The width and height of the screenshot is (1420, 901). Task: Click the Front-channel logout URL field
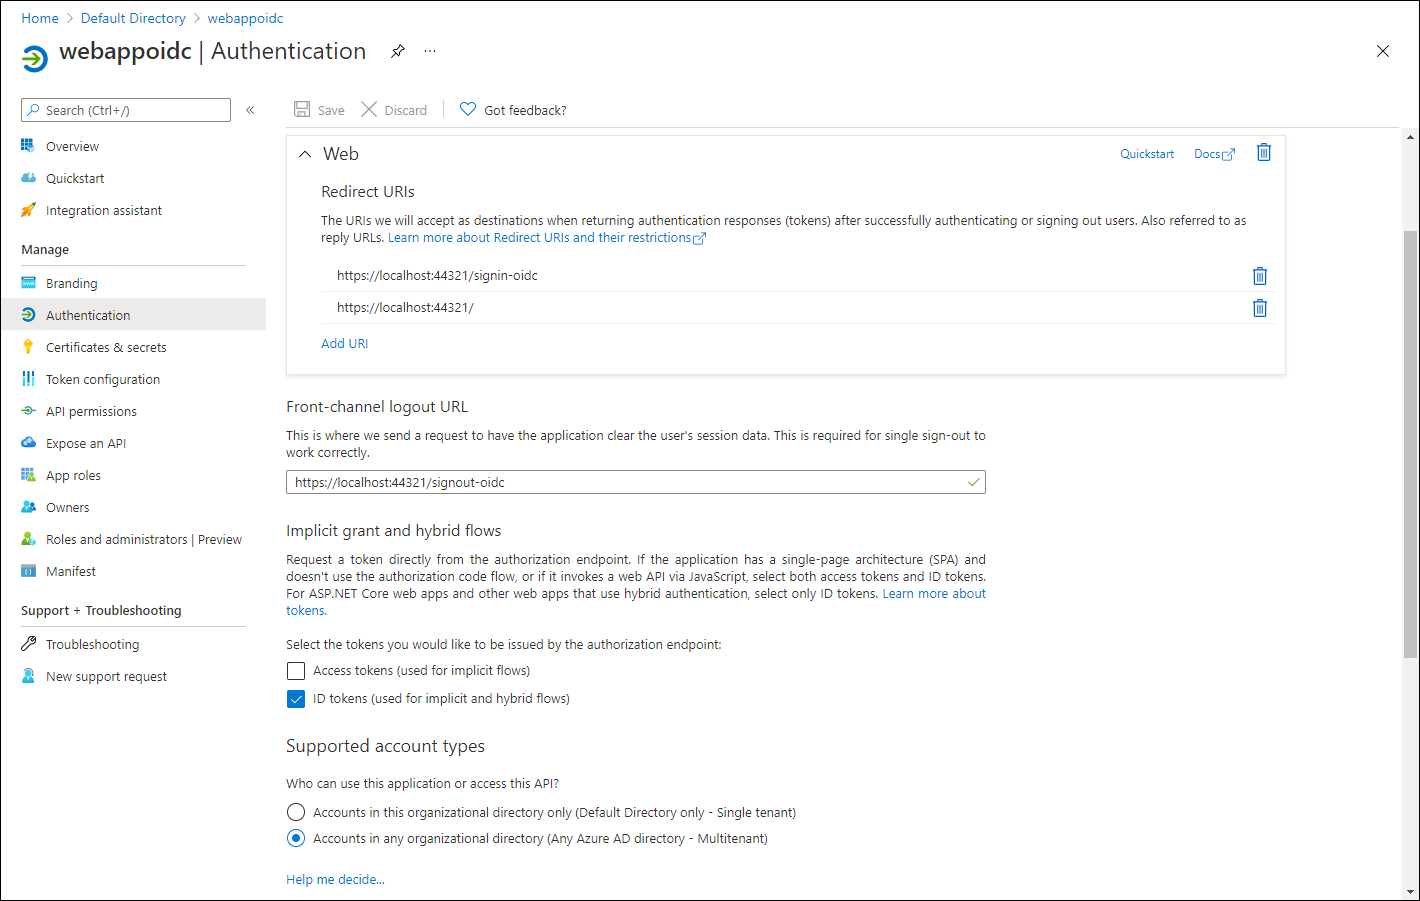click(636, 482)
